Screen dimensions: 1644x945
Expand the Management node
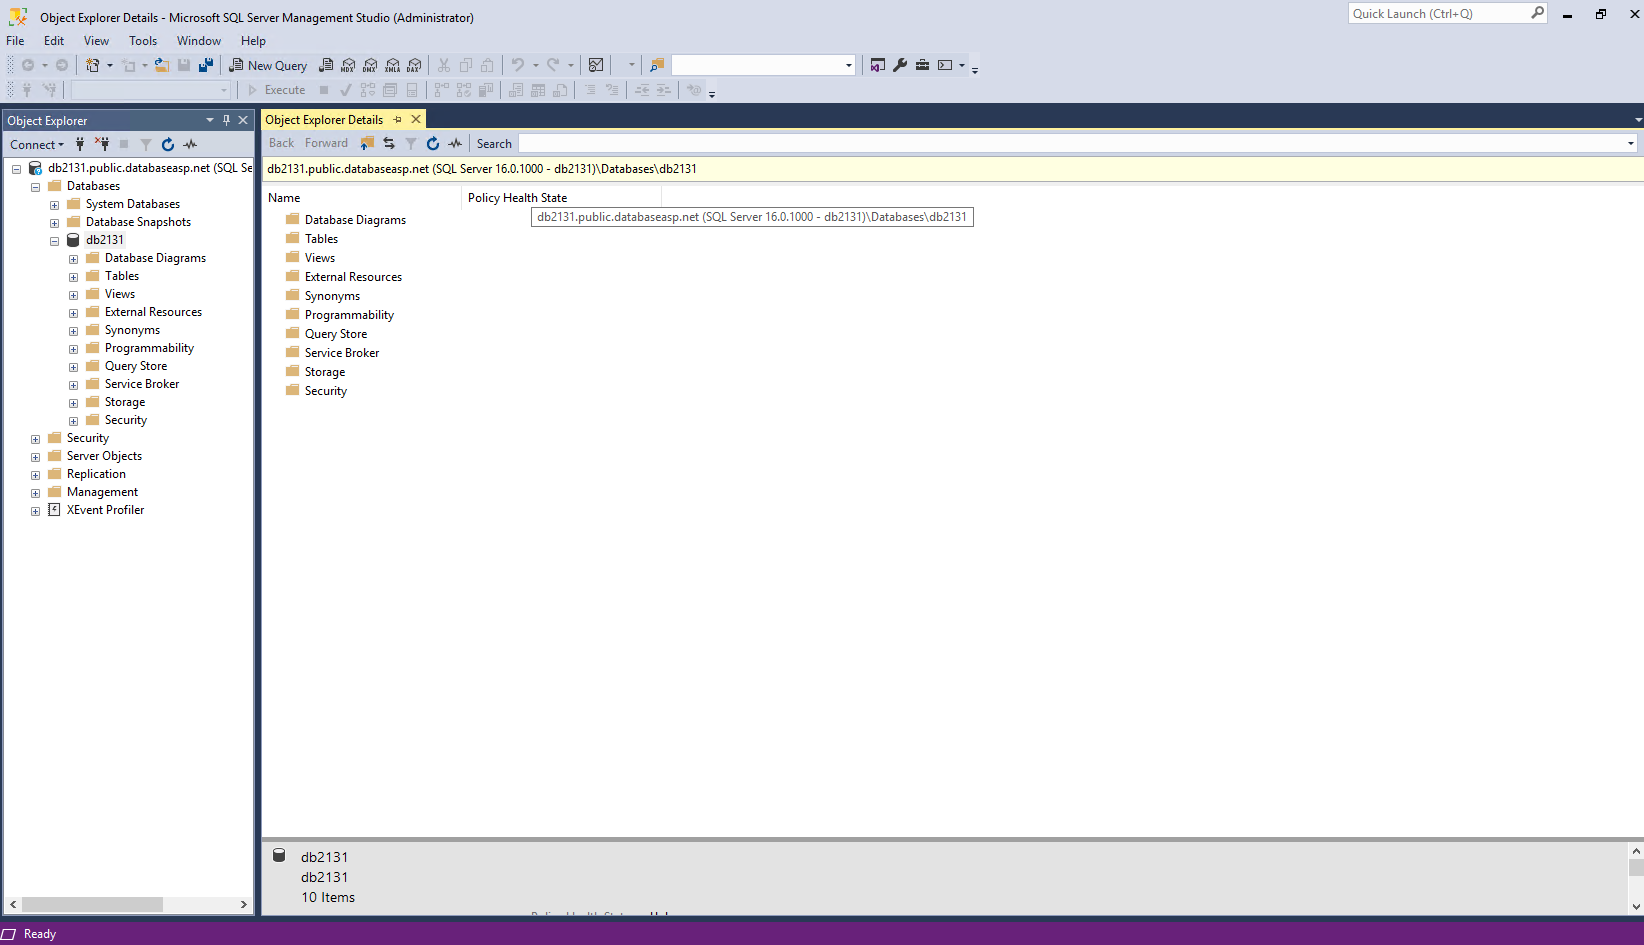35,493
